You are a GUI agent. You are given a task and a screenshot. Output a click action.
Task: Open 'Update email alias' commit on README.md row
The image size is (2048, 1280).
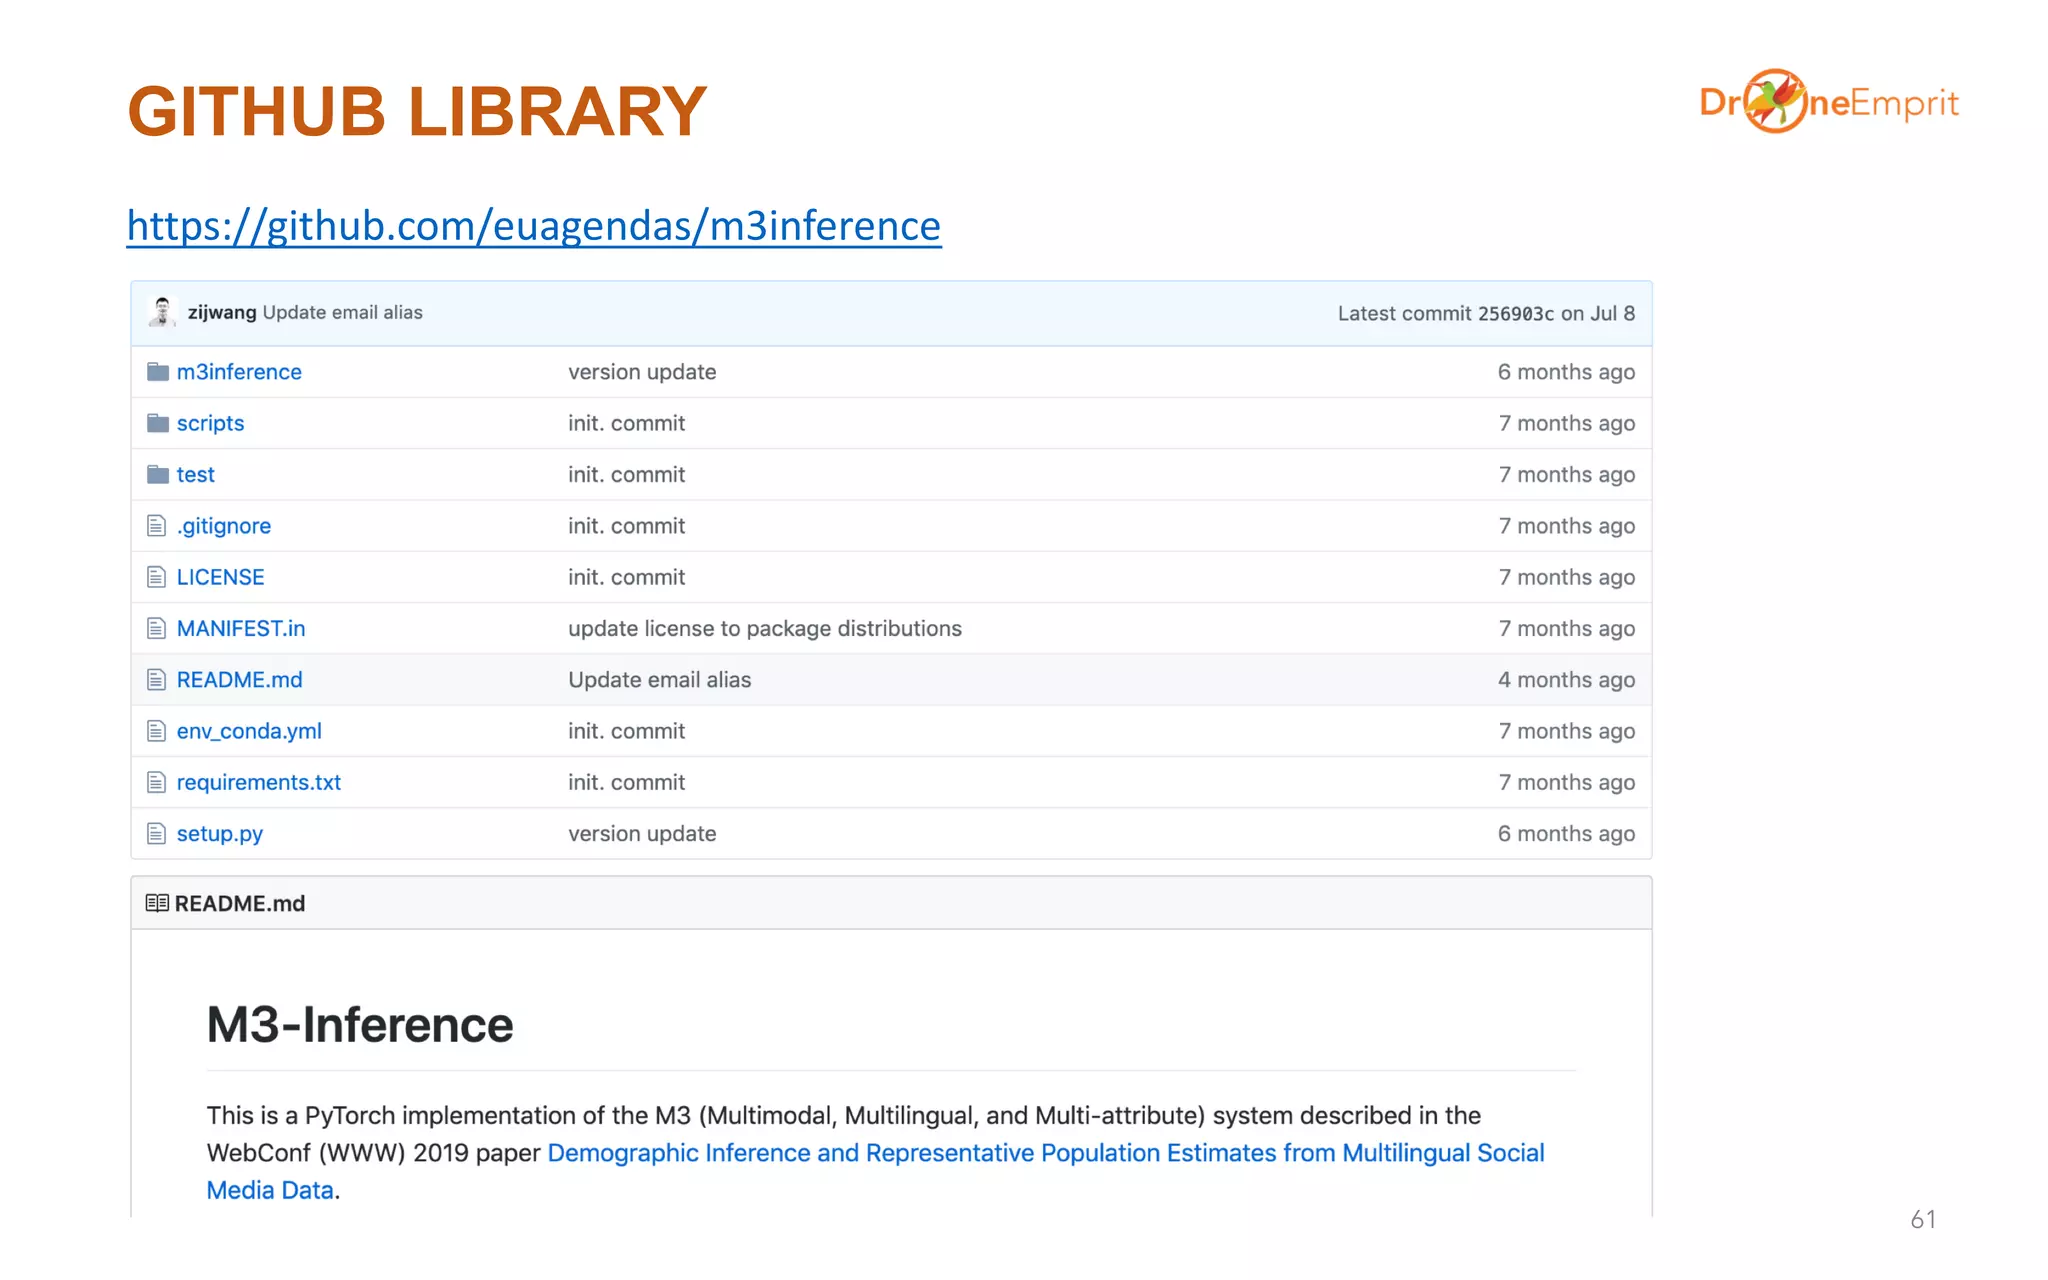click(x=660, y=680)
